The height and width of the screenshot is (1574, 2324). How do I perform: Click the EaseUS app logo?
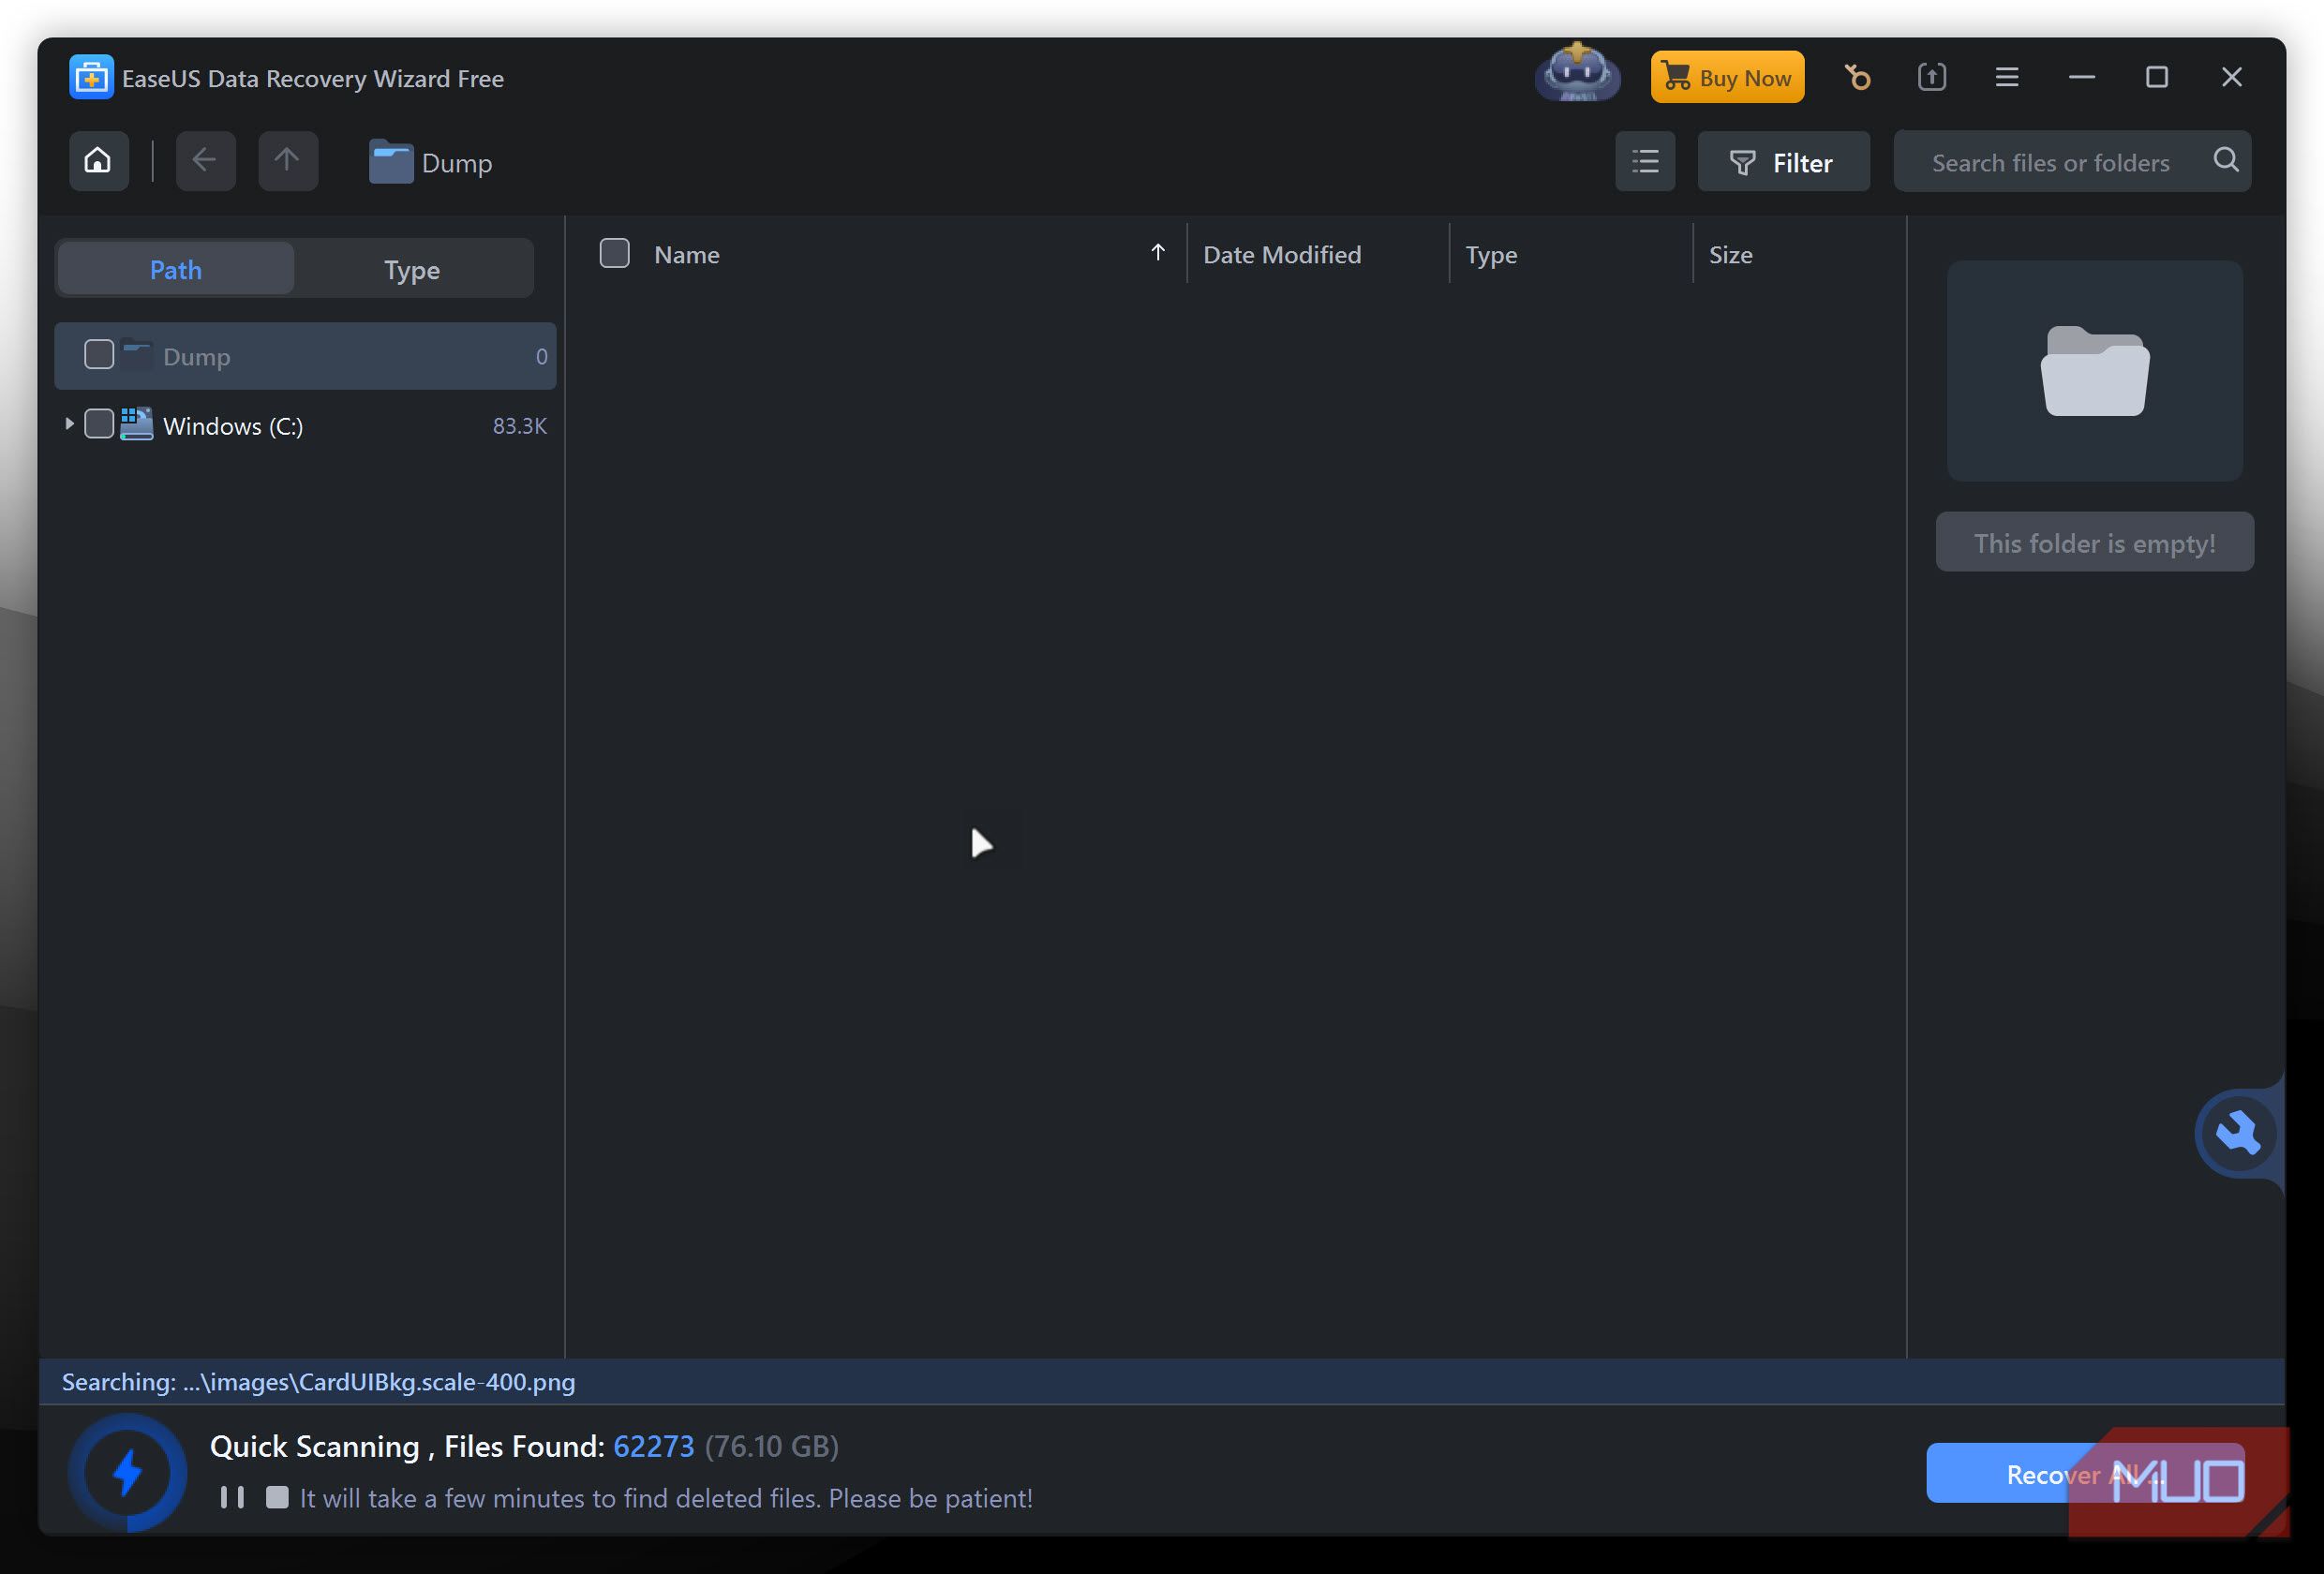[91, 78]
